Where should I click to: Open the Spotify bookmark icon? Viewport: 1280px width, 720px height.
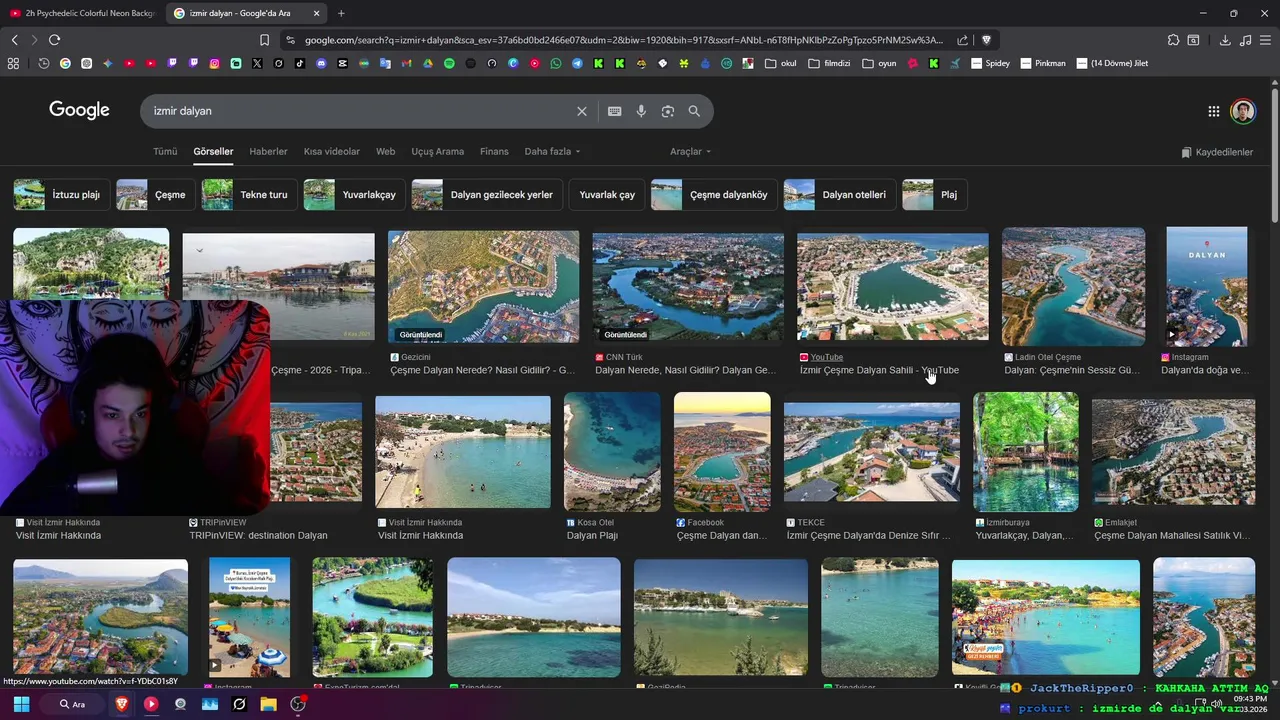449,63
